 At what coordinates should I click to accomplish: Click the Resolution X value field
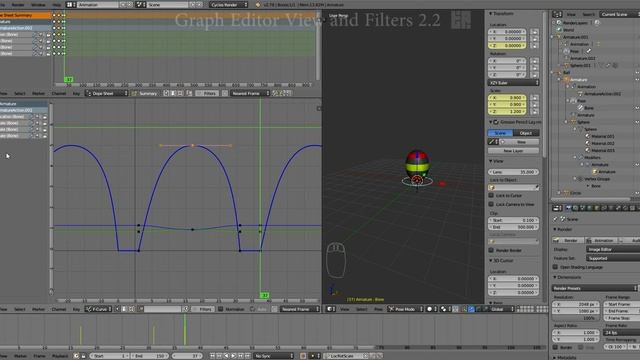coord(576,304)
